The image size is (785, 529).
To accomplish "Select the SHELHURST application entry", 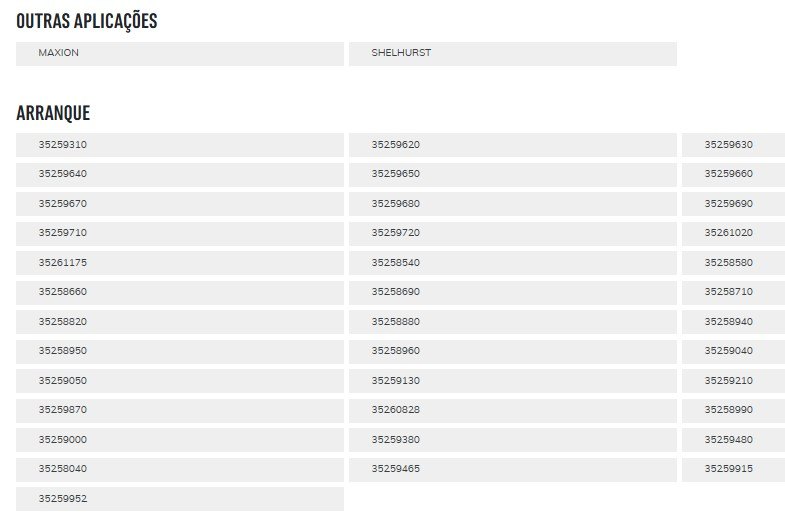I will pyautogui.click(x=513, y=54).
